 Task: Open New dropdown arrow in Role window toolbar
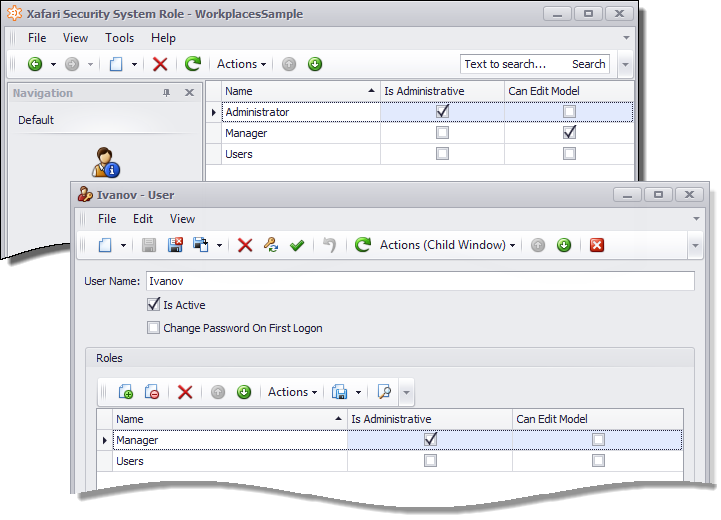134,64
